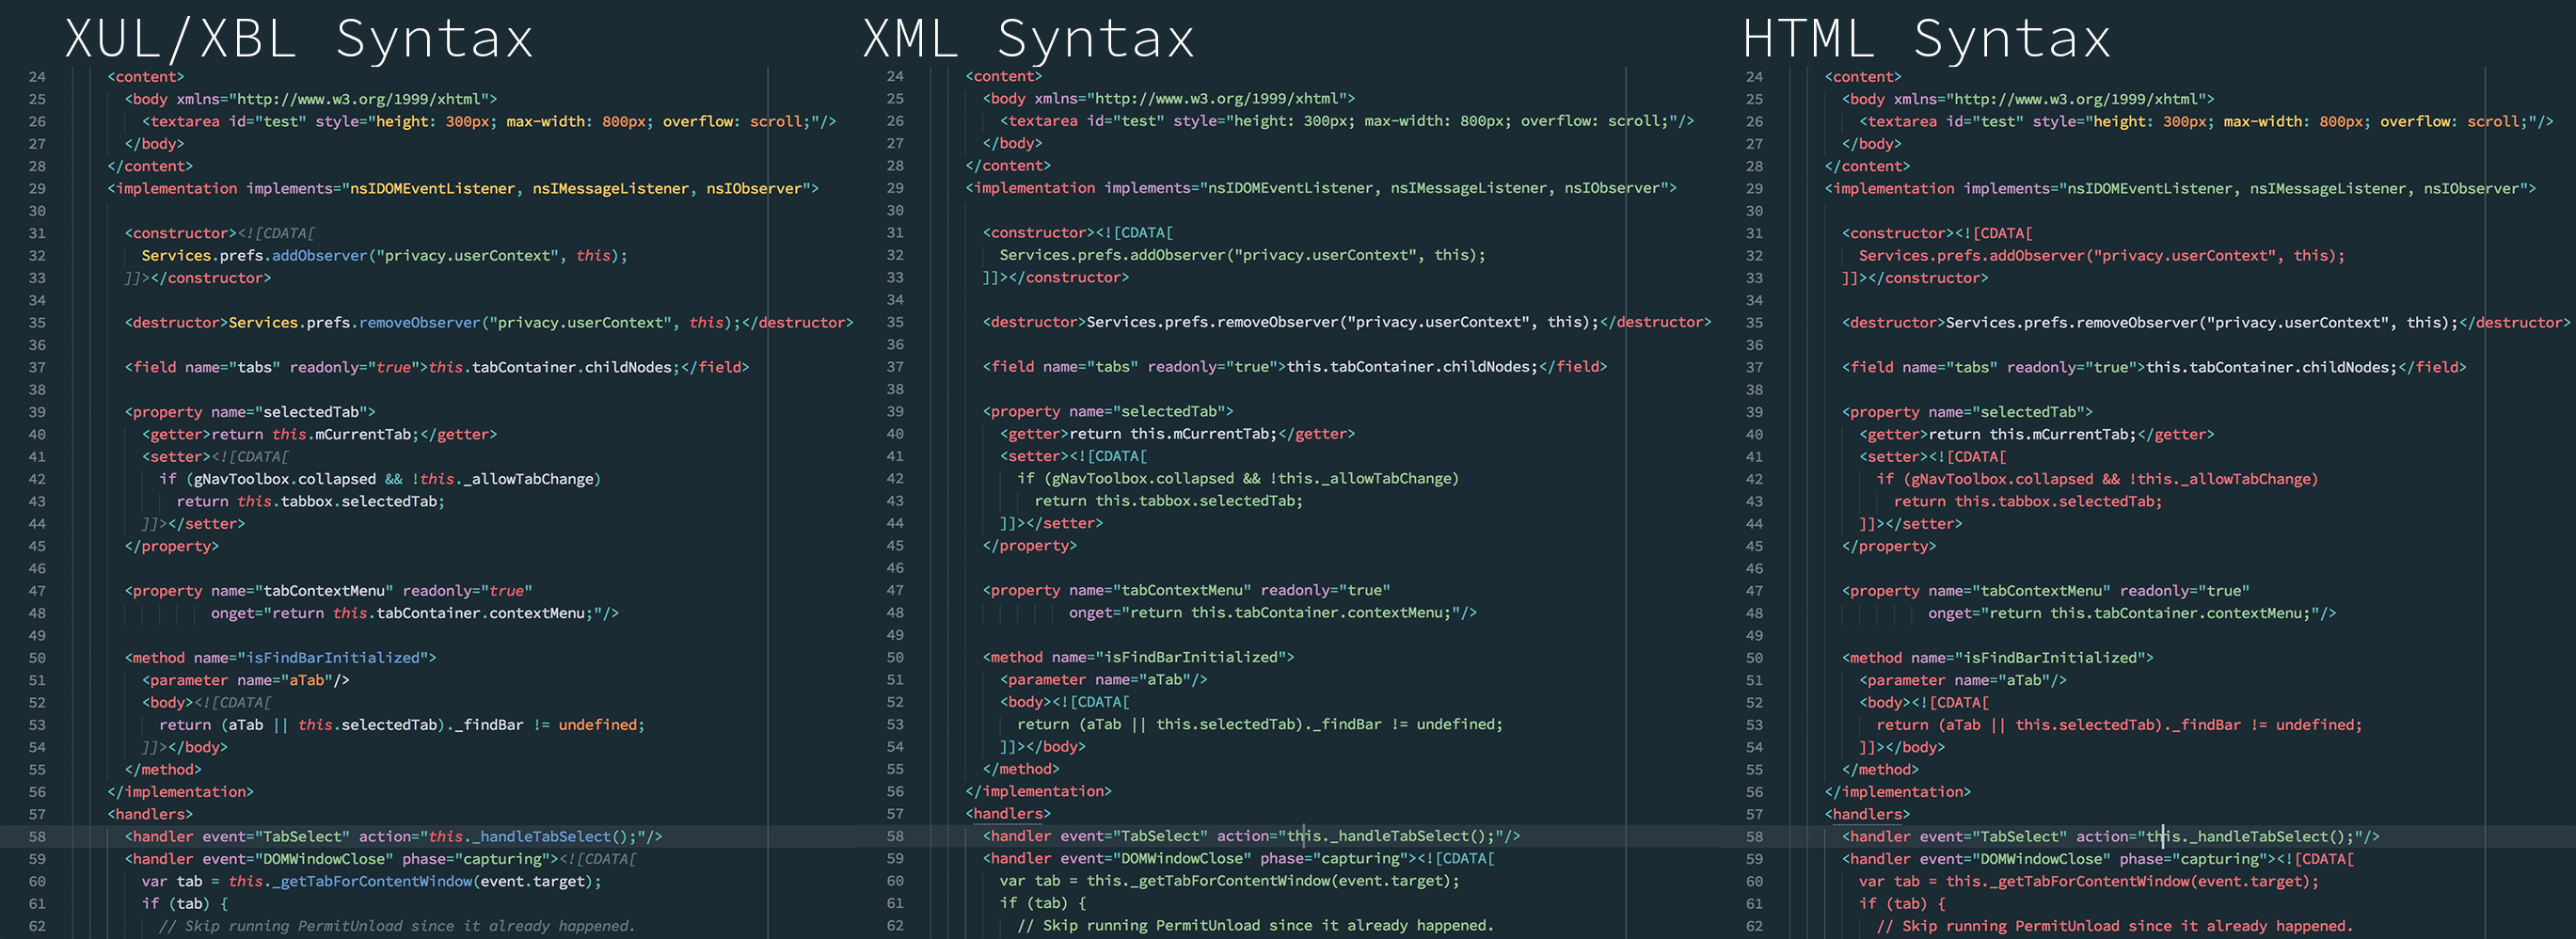Viewport: 2576px width, 939px height.
Task: Click ']]></body>' on line 54 in HTML panel
Action: tap(1902, 747)
